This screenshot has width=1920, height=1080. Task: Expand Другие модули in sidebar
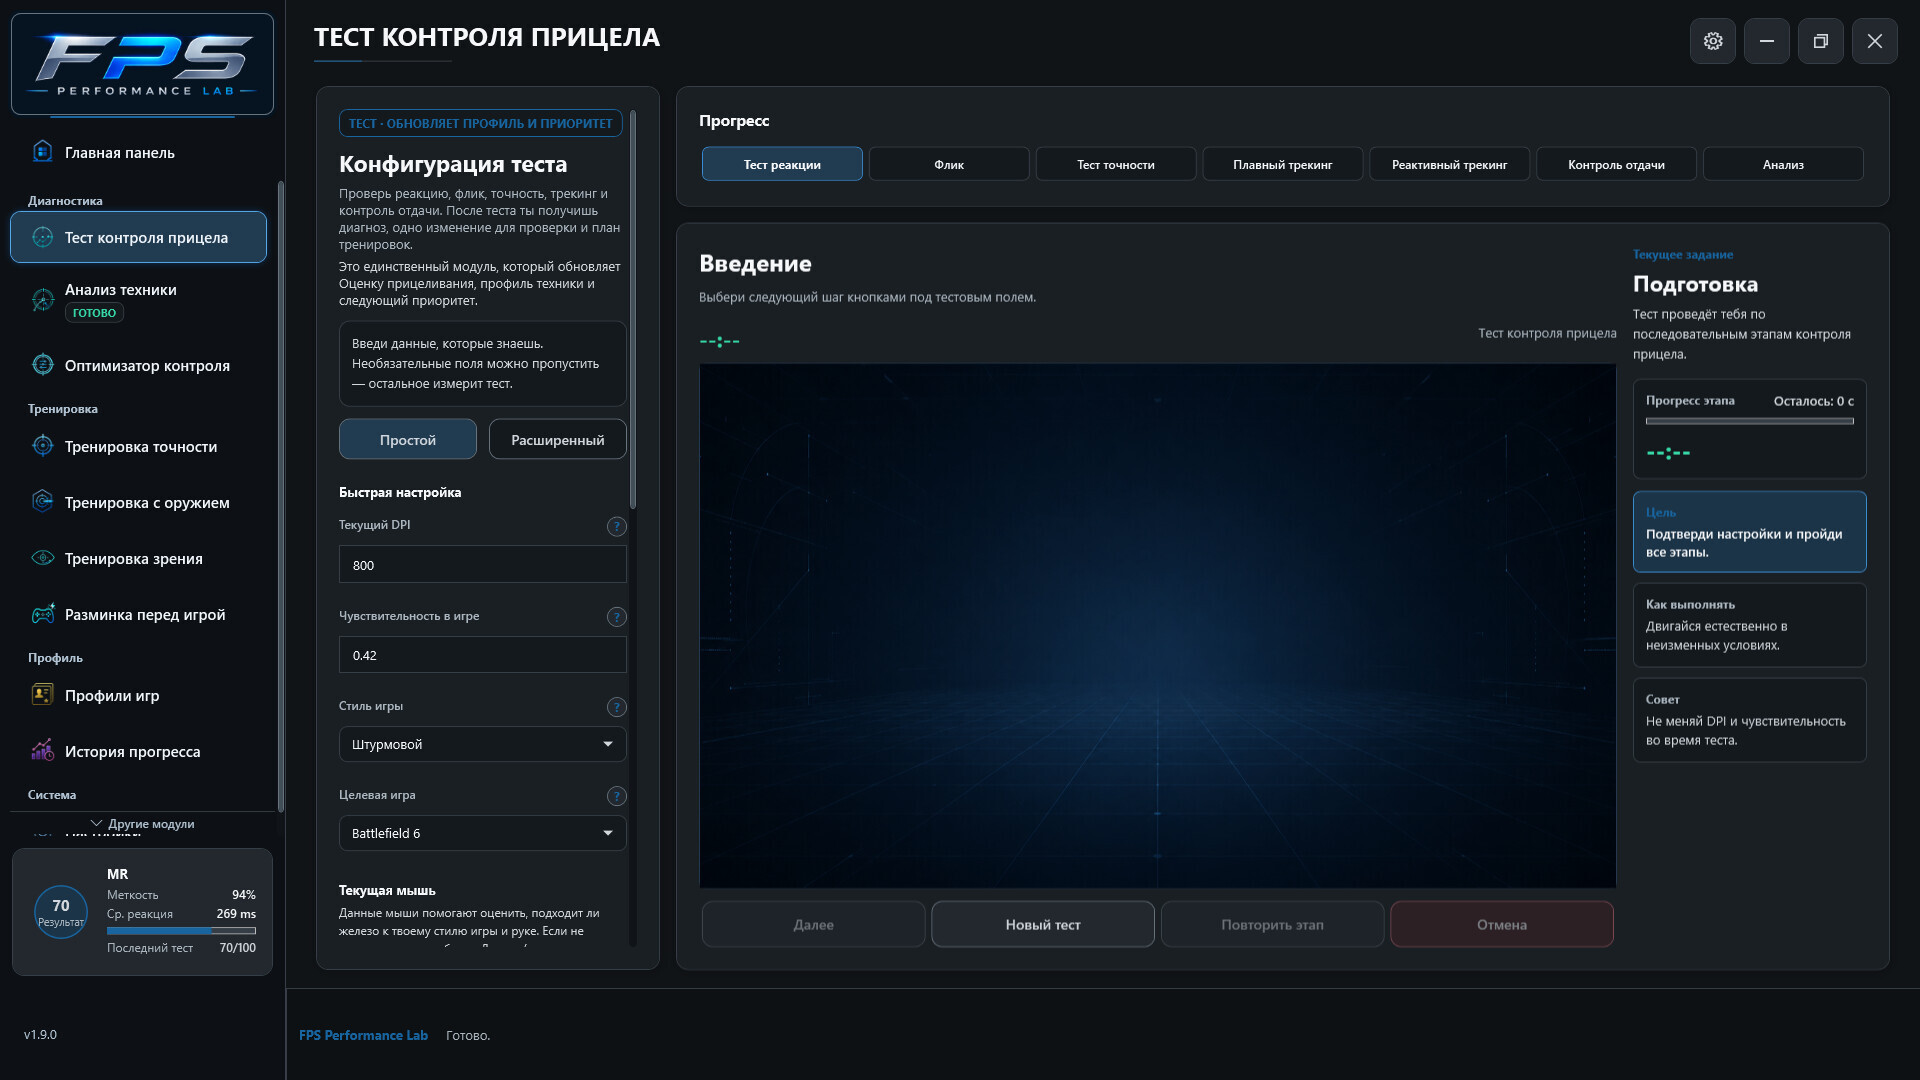(142, 824)
